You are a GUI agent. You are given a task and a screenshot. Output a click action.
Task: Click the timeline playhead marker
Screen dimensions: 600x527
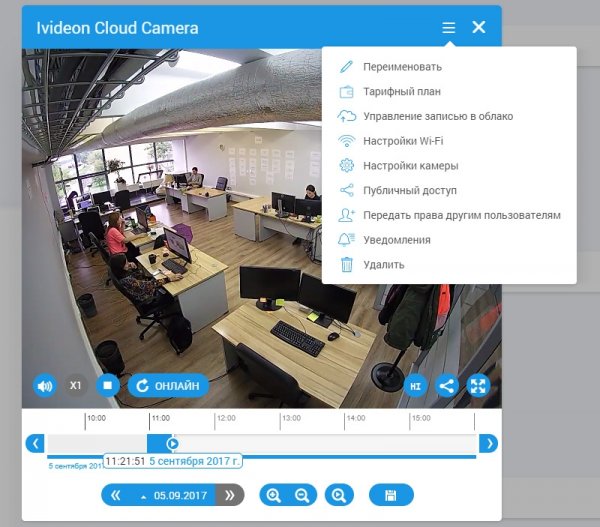point(173,444)
